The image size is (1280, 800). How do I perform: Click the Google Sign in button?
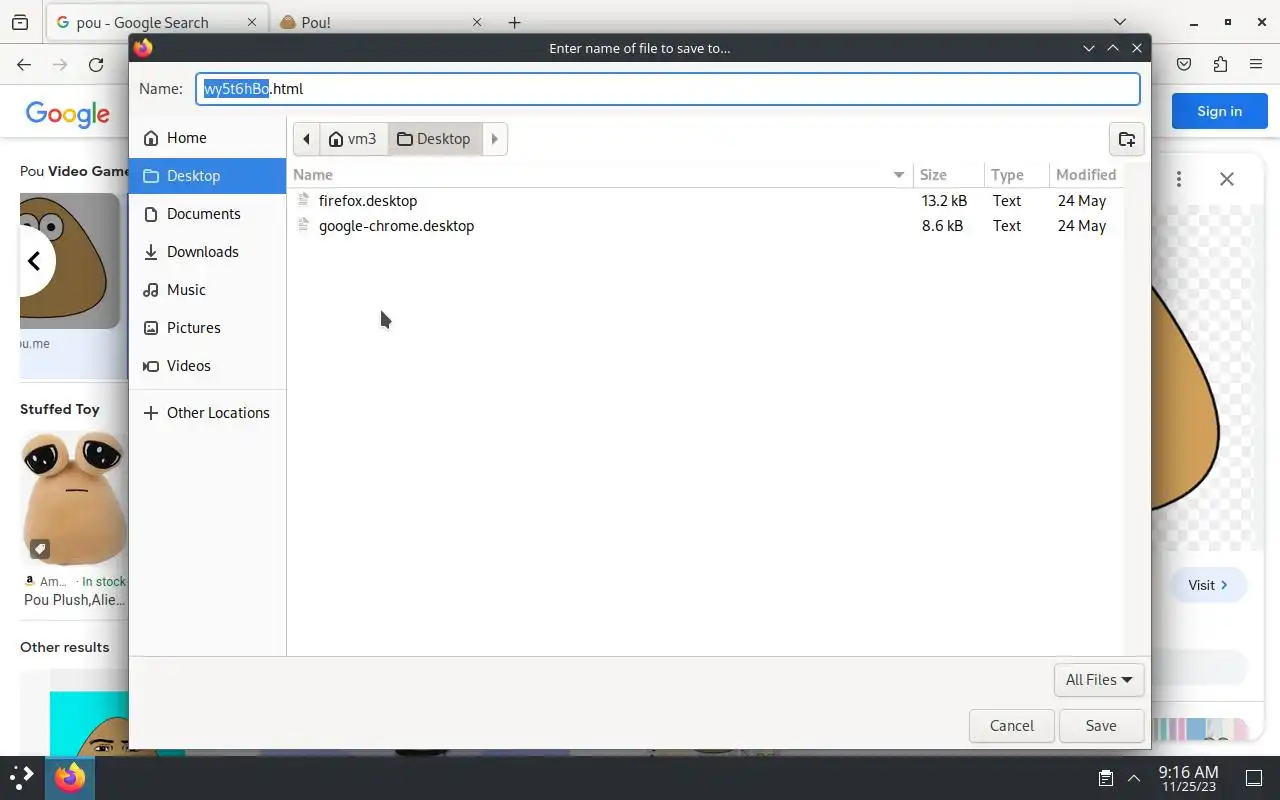click(1219, 111)
